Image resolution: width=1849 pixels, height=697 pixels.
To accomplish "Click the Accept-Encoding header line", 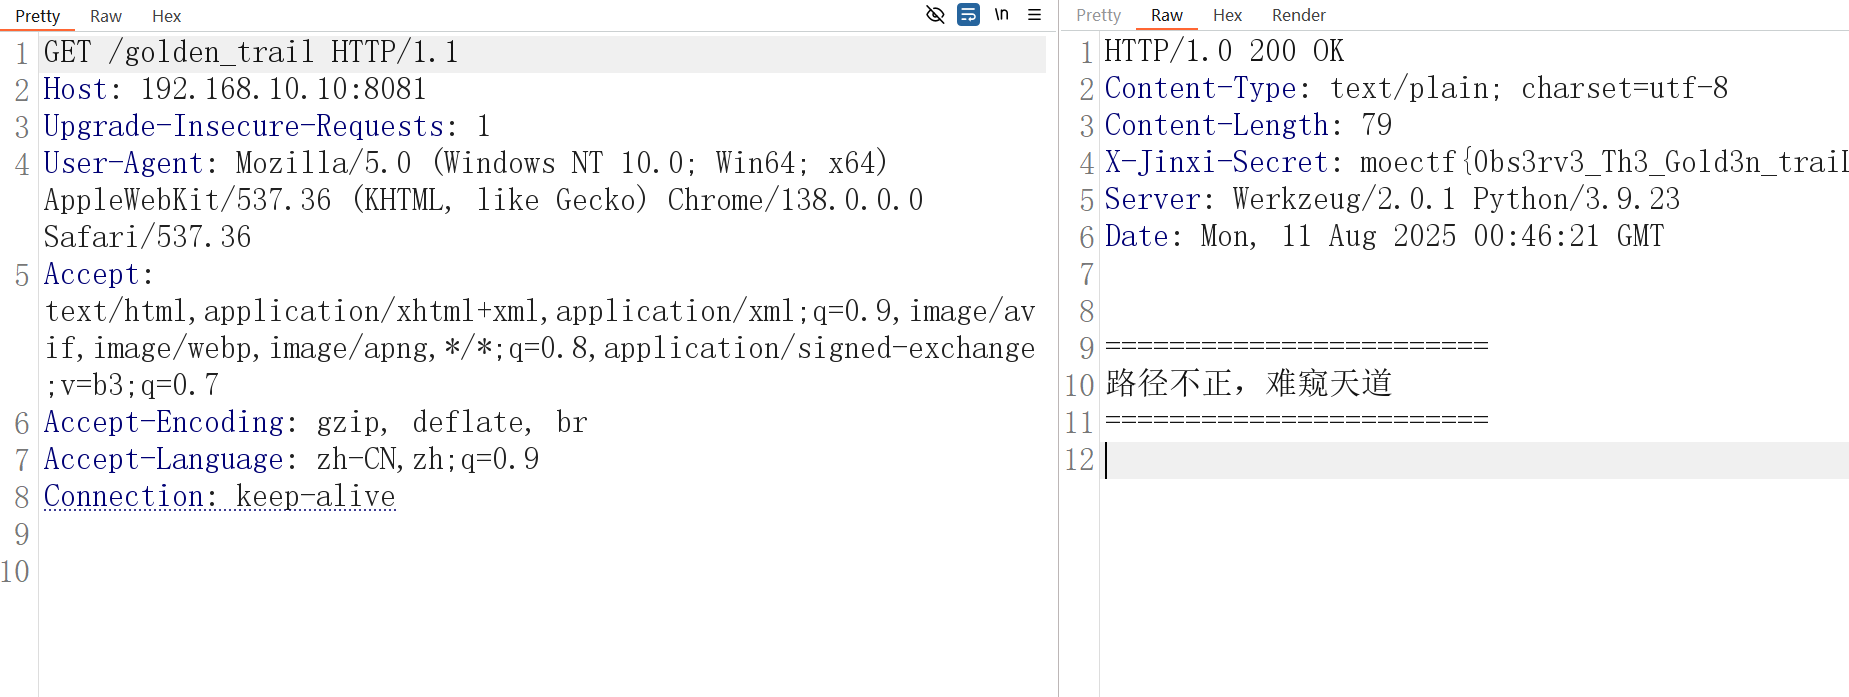I will (x=315, y=422).
